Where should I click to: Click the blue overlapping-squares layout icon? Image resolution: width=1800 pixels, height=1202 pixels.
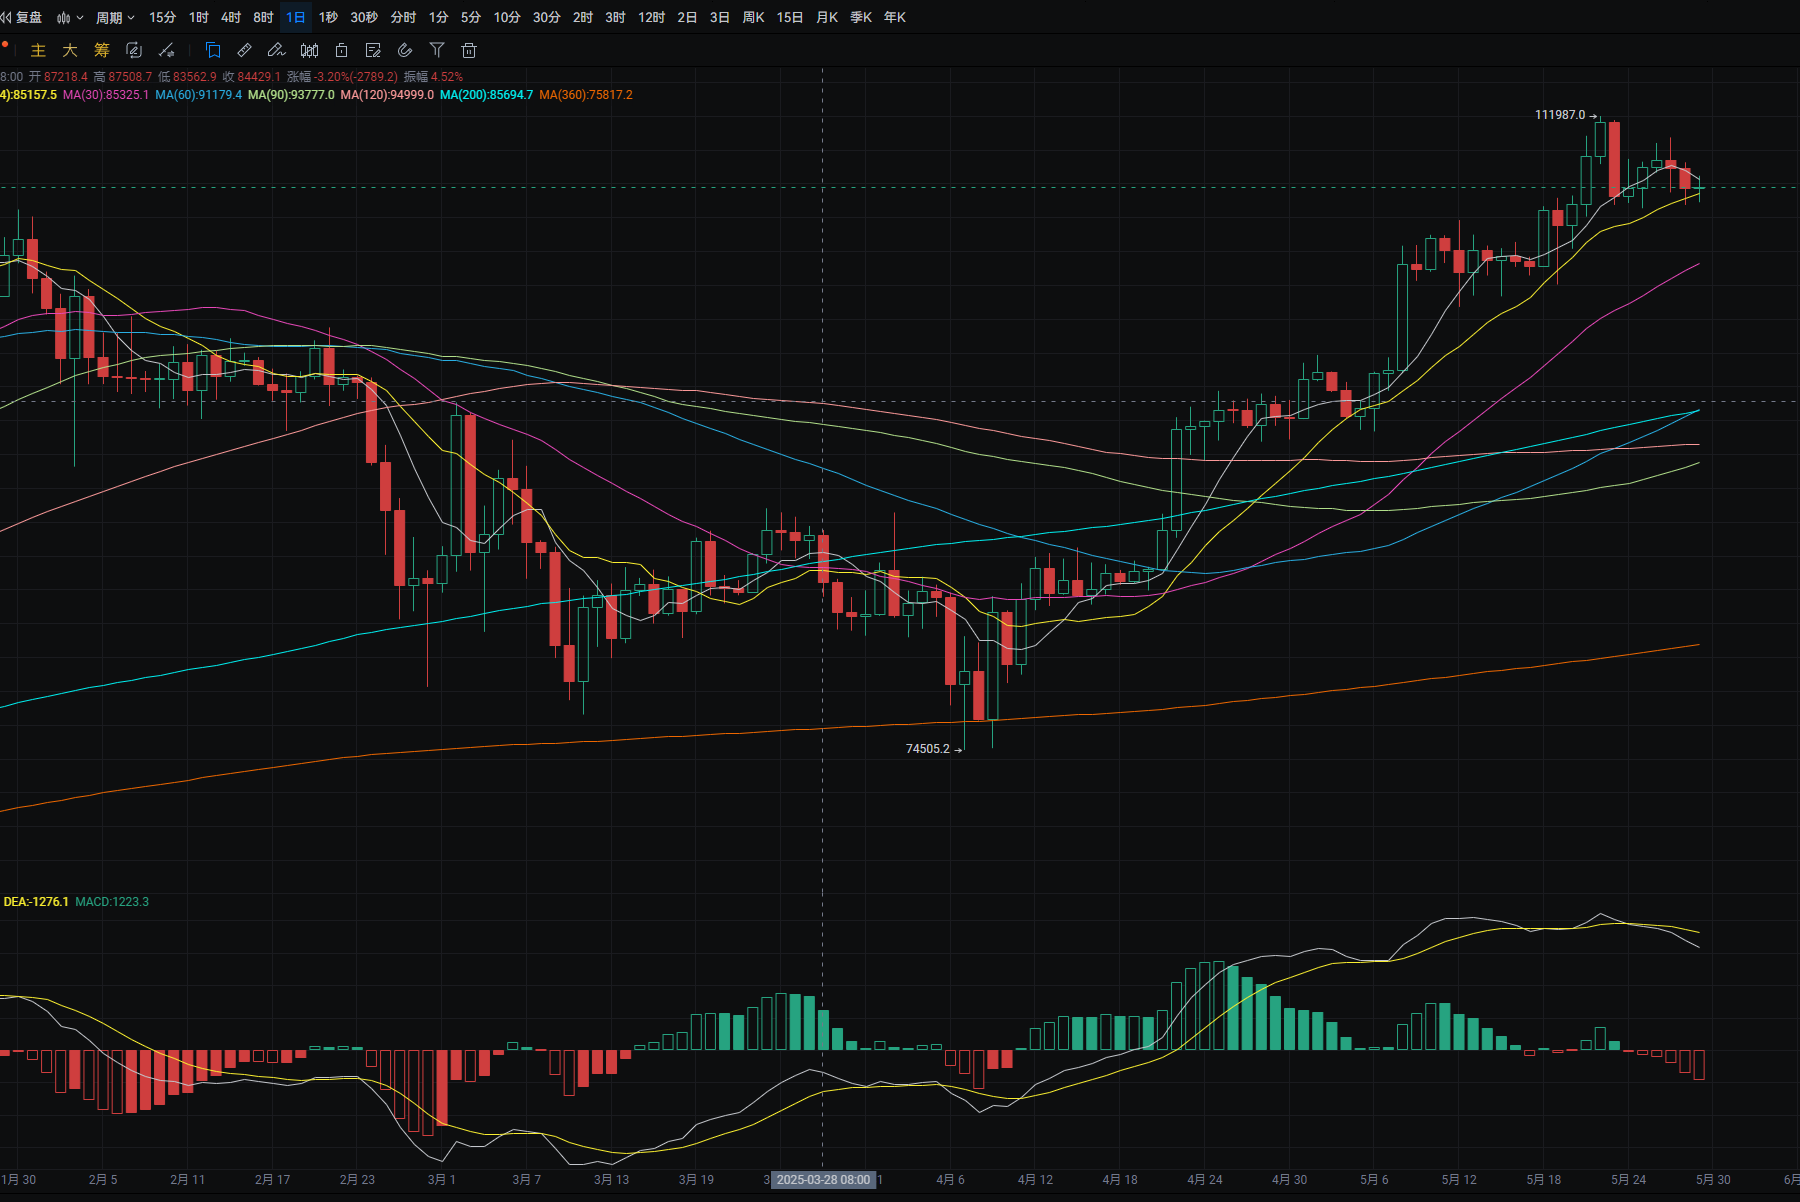click(212, 50)
